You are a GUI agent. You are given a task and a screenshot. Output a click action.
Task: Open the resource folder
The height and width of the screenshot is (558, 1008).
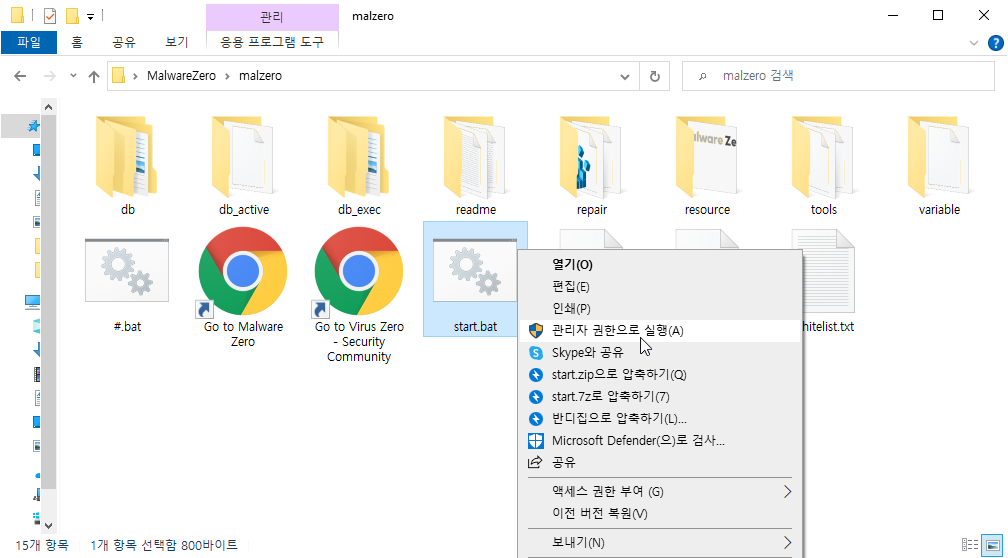point(707,158)
